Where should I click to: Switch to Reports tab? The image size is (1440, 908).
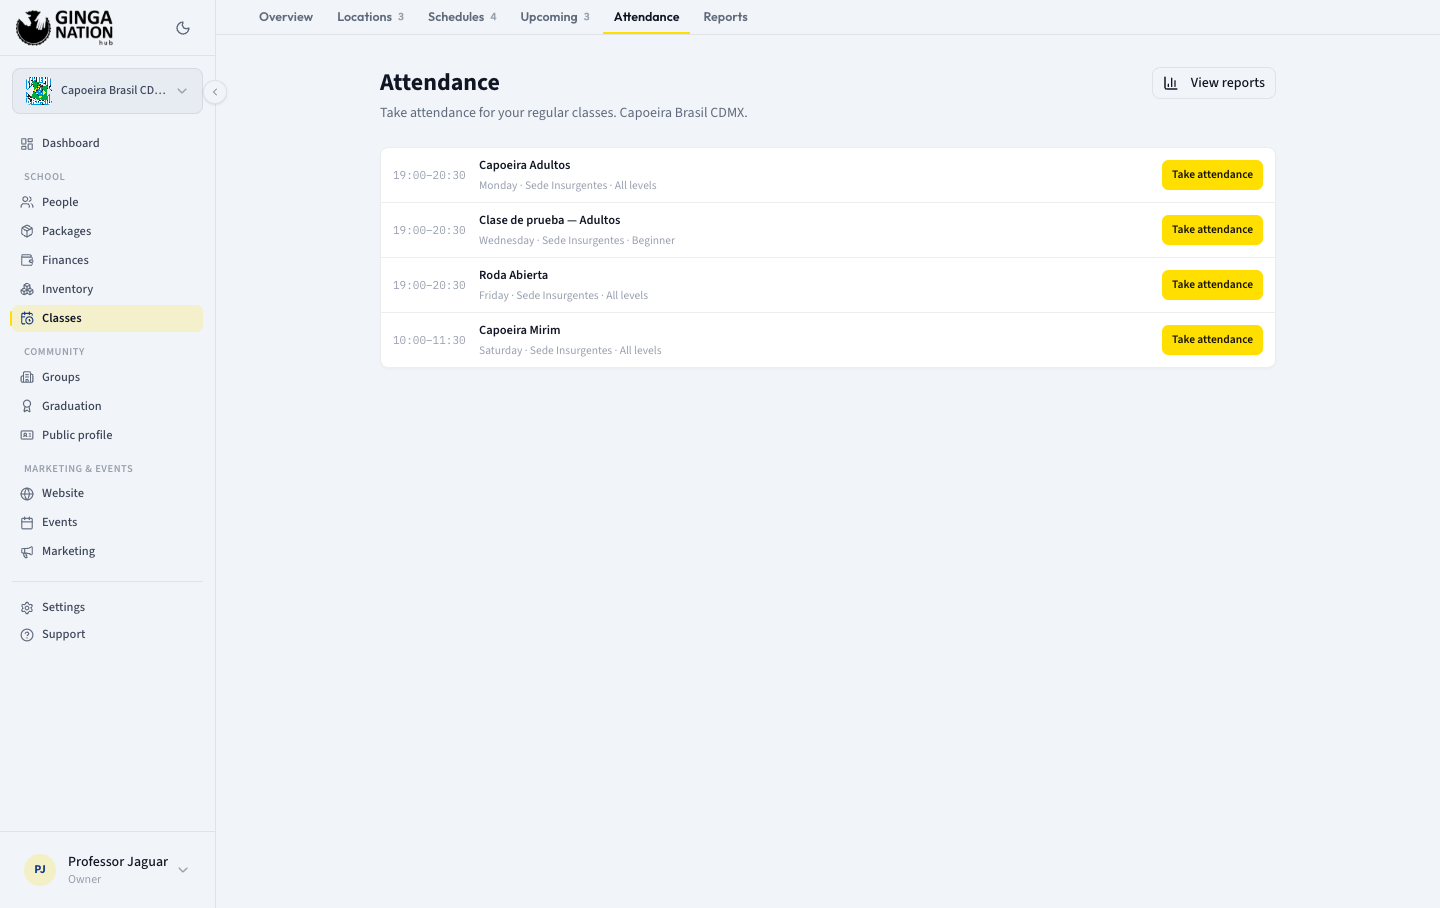coord(725,17)
